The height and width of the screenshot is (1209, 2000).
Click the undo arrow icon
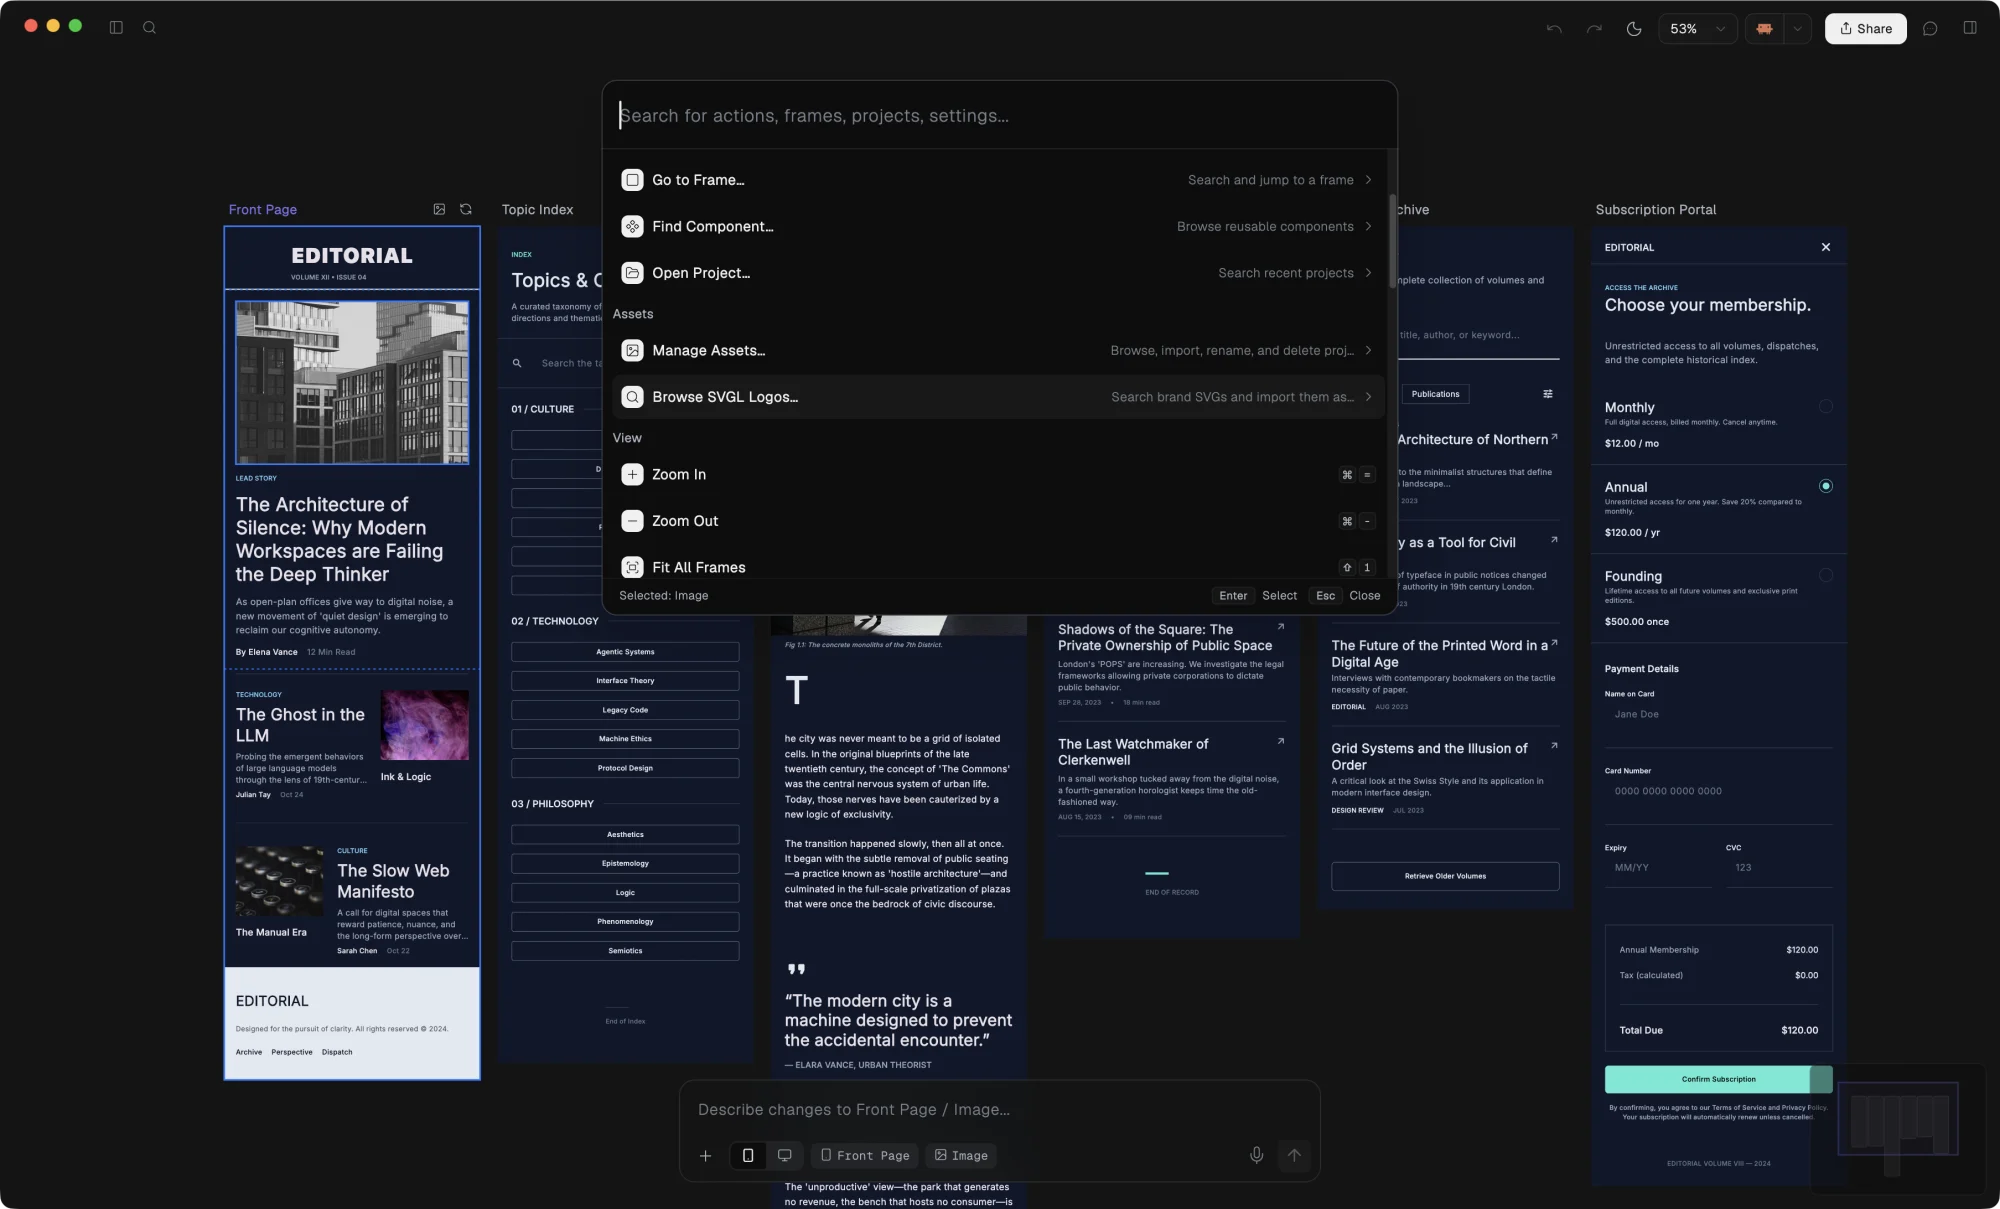click(1554, 29)
